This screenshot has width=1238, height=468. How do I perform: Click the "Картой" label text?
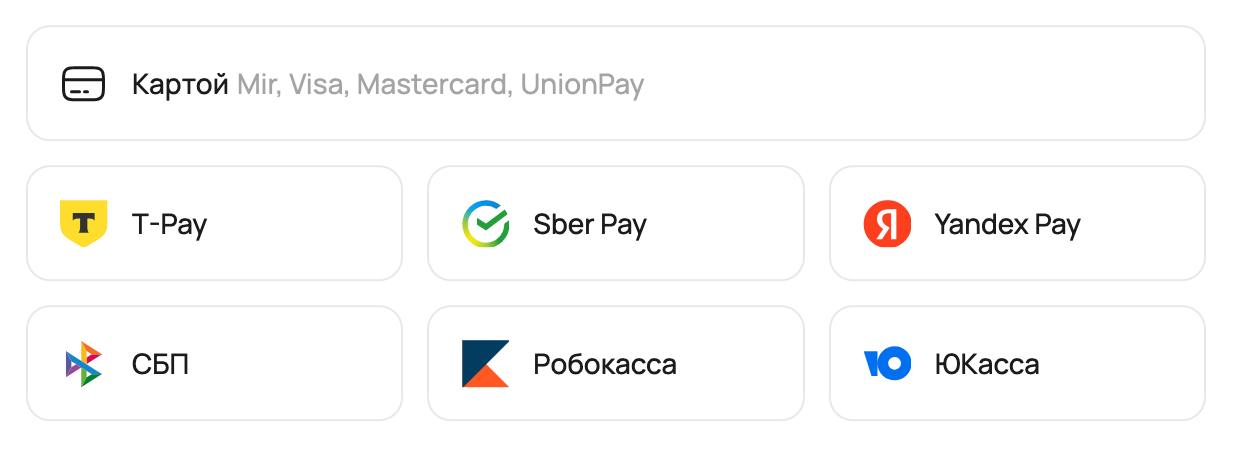(180, 85)
